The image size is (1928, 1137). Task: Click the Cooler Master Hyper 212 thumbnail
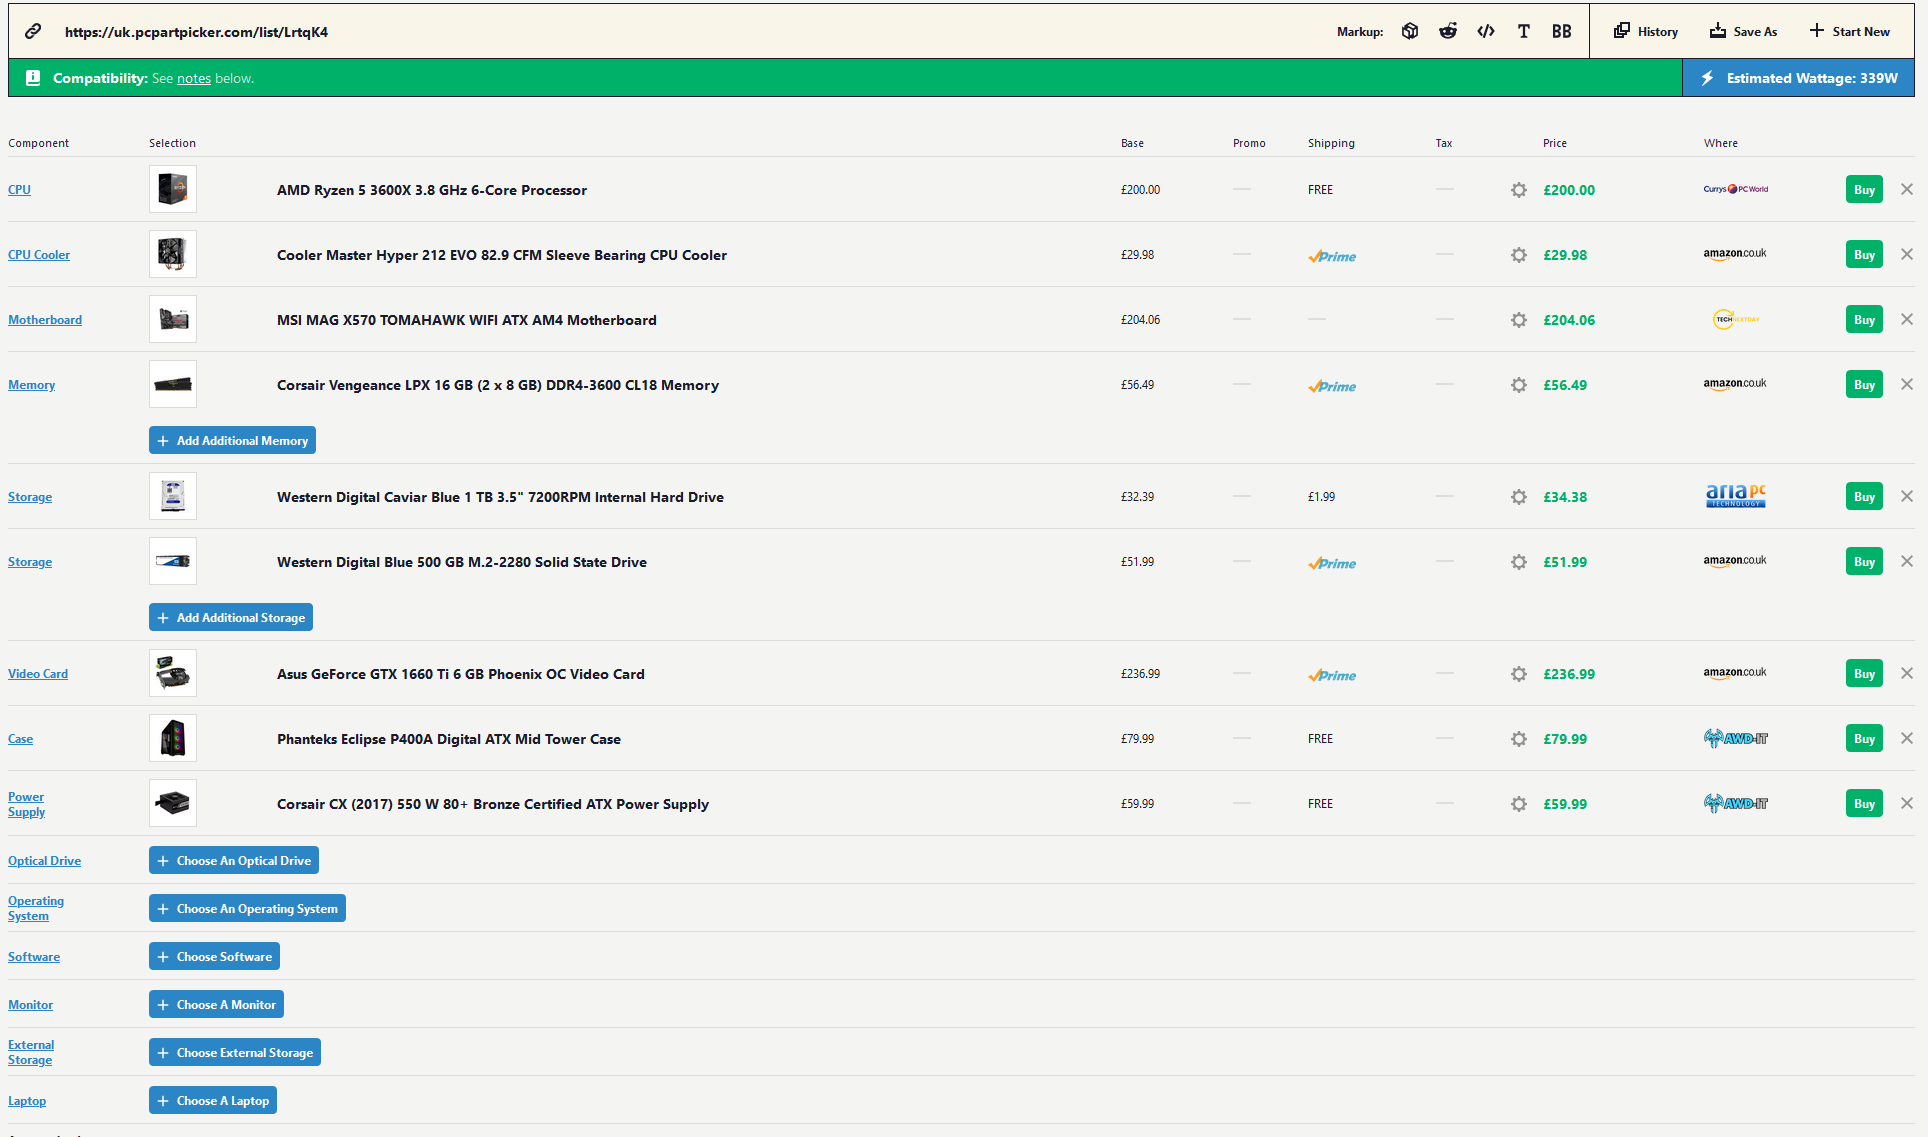click(x=173, y=255)
